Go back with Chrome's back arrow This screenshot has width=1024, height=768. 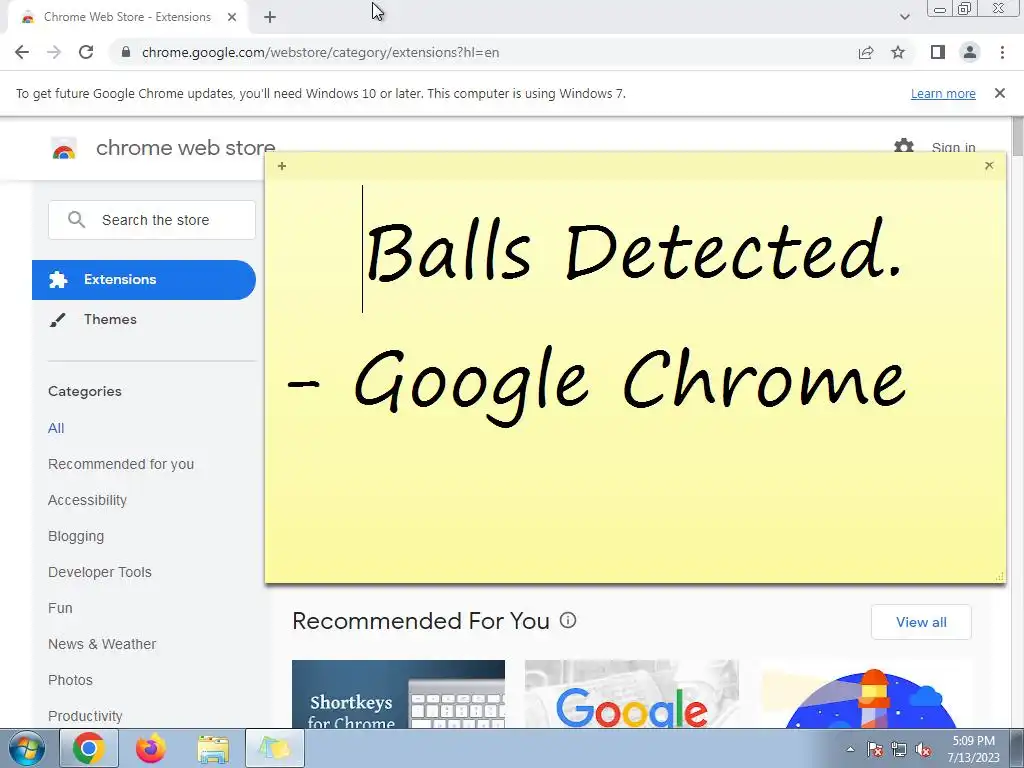click(22, 52)
